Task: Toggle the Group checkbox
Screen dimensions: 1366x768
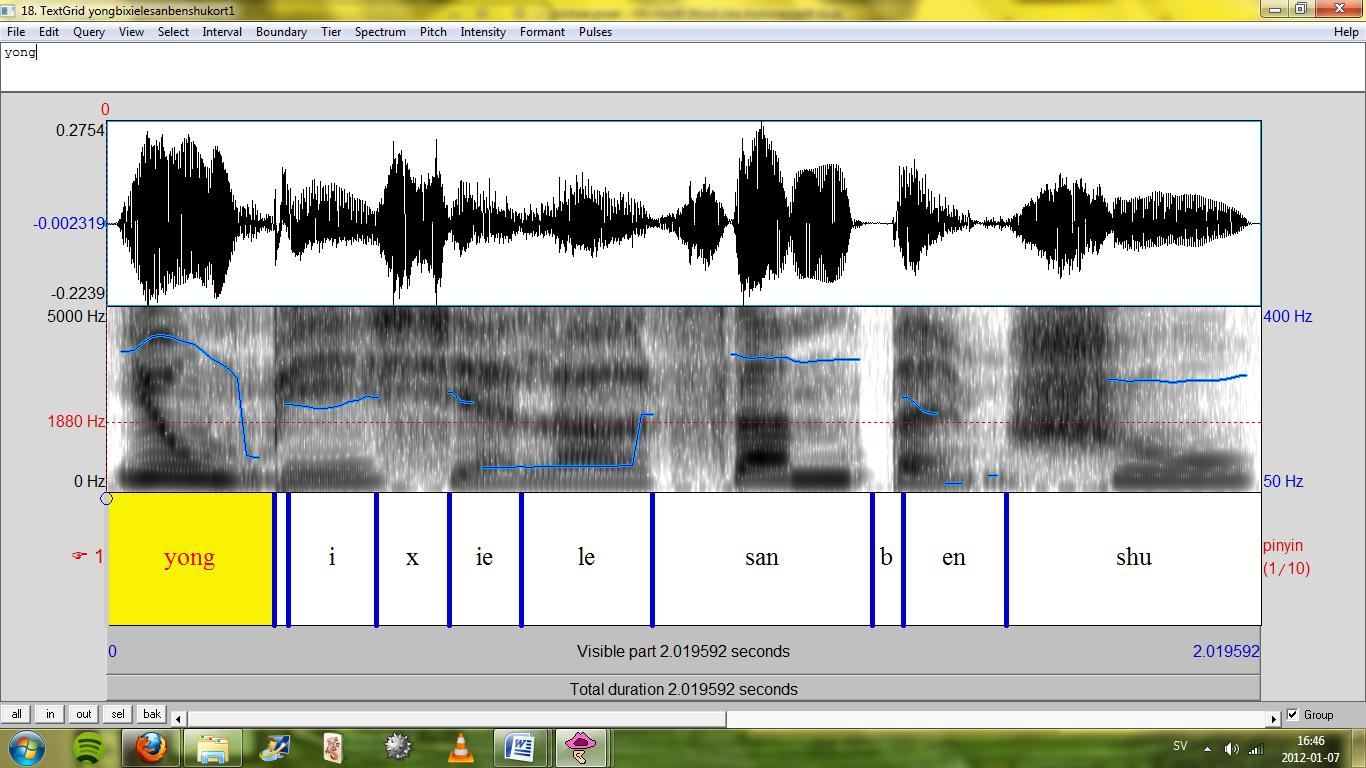Action: coord(1293,714)
